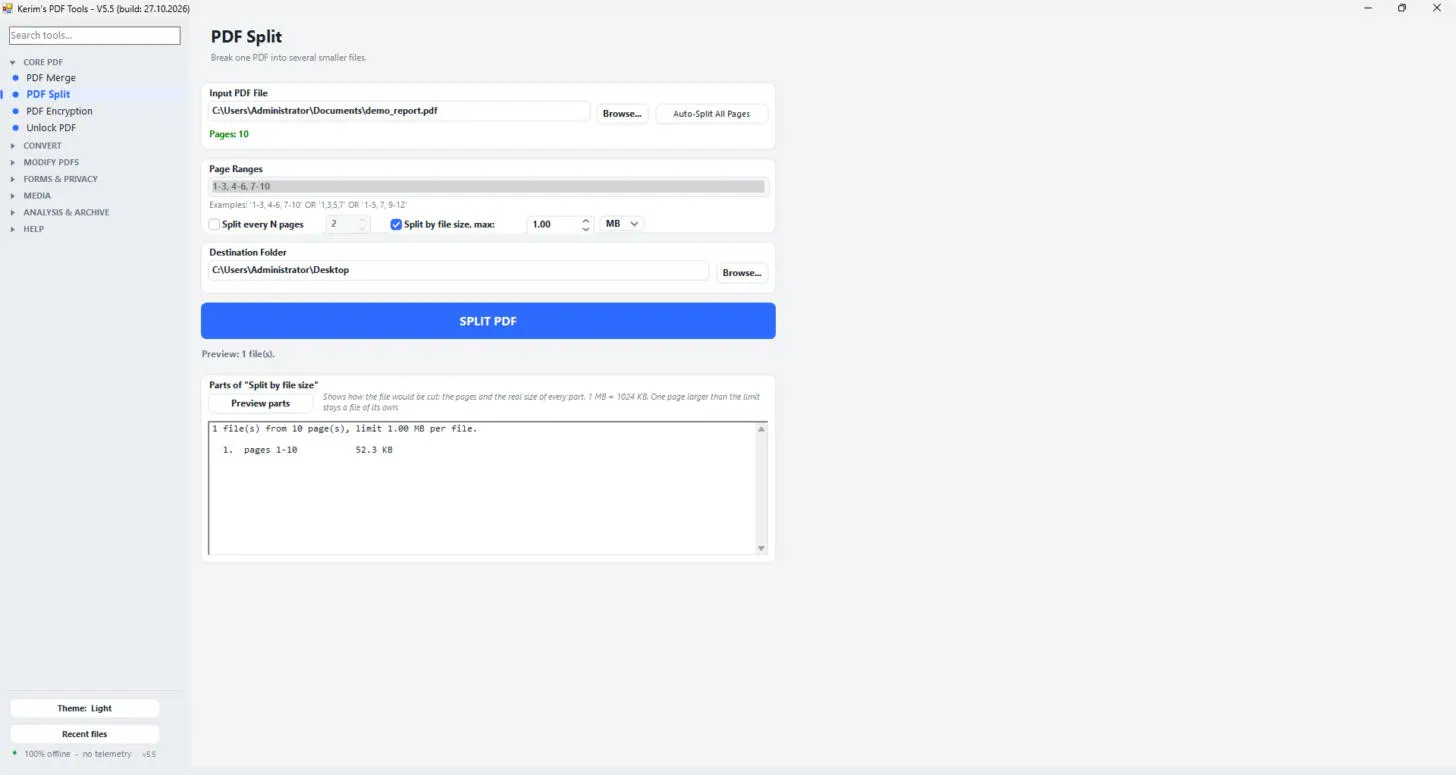This screenshot has width=1456, height=775.
Task: Expand the MEDIA category
Action: [37, 196]
